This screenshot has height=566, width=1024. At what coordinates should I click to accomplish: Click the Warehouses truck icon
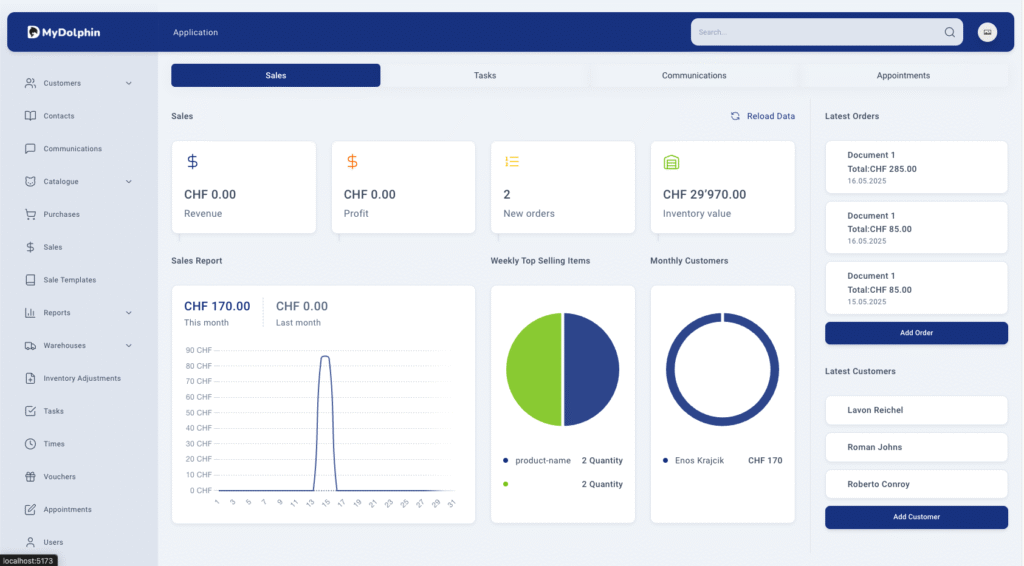[x=30, y=346]
